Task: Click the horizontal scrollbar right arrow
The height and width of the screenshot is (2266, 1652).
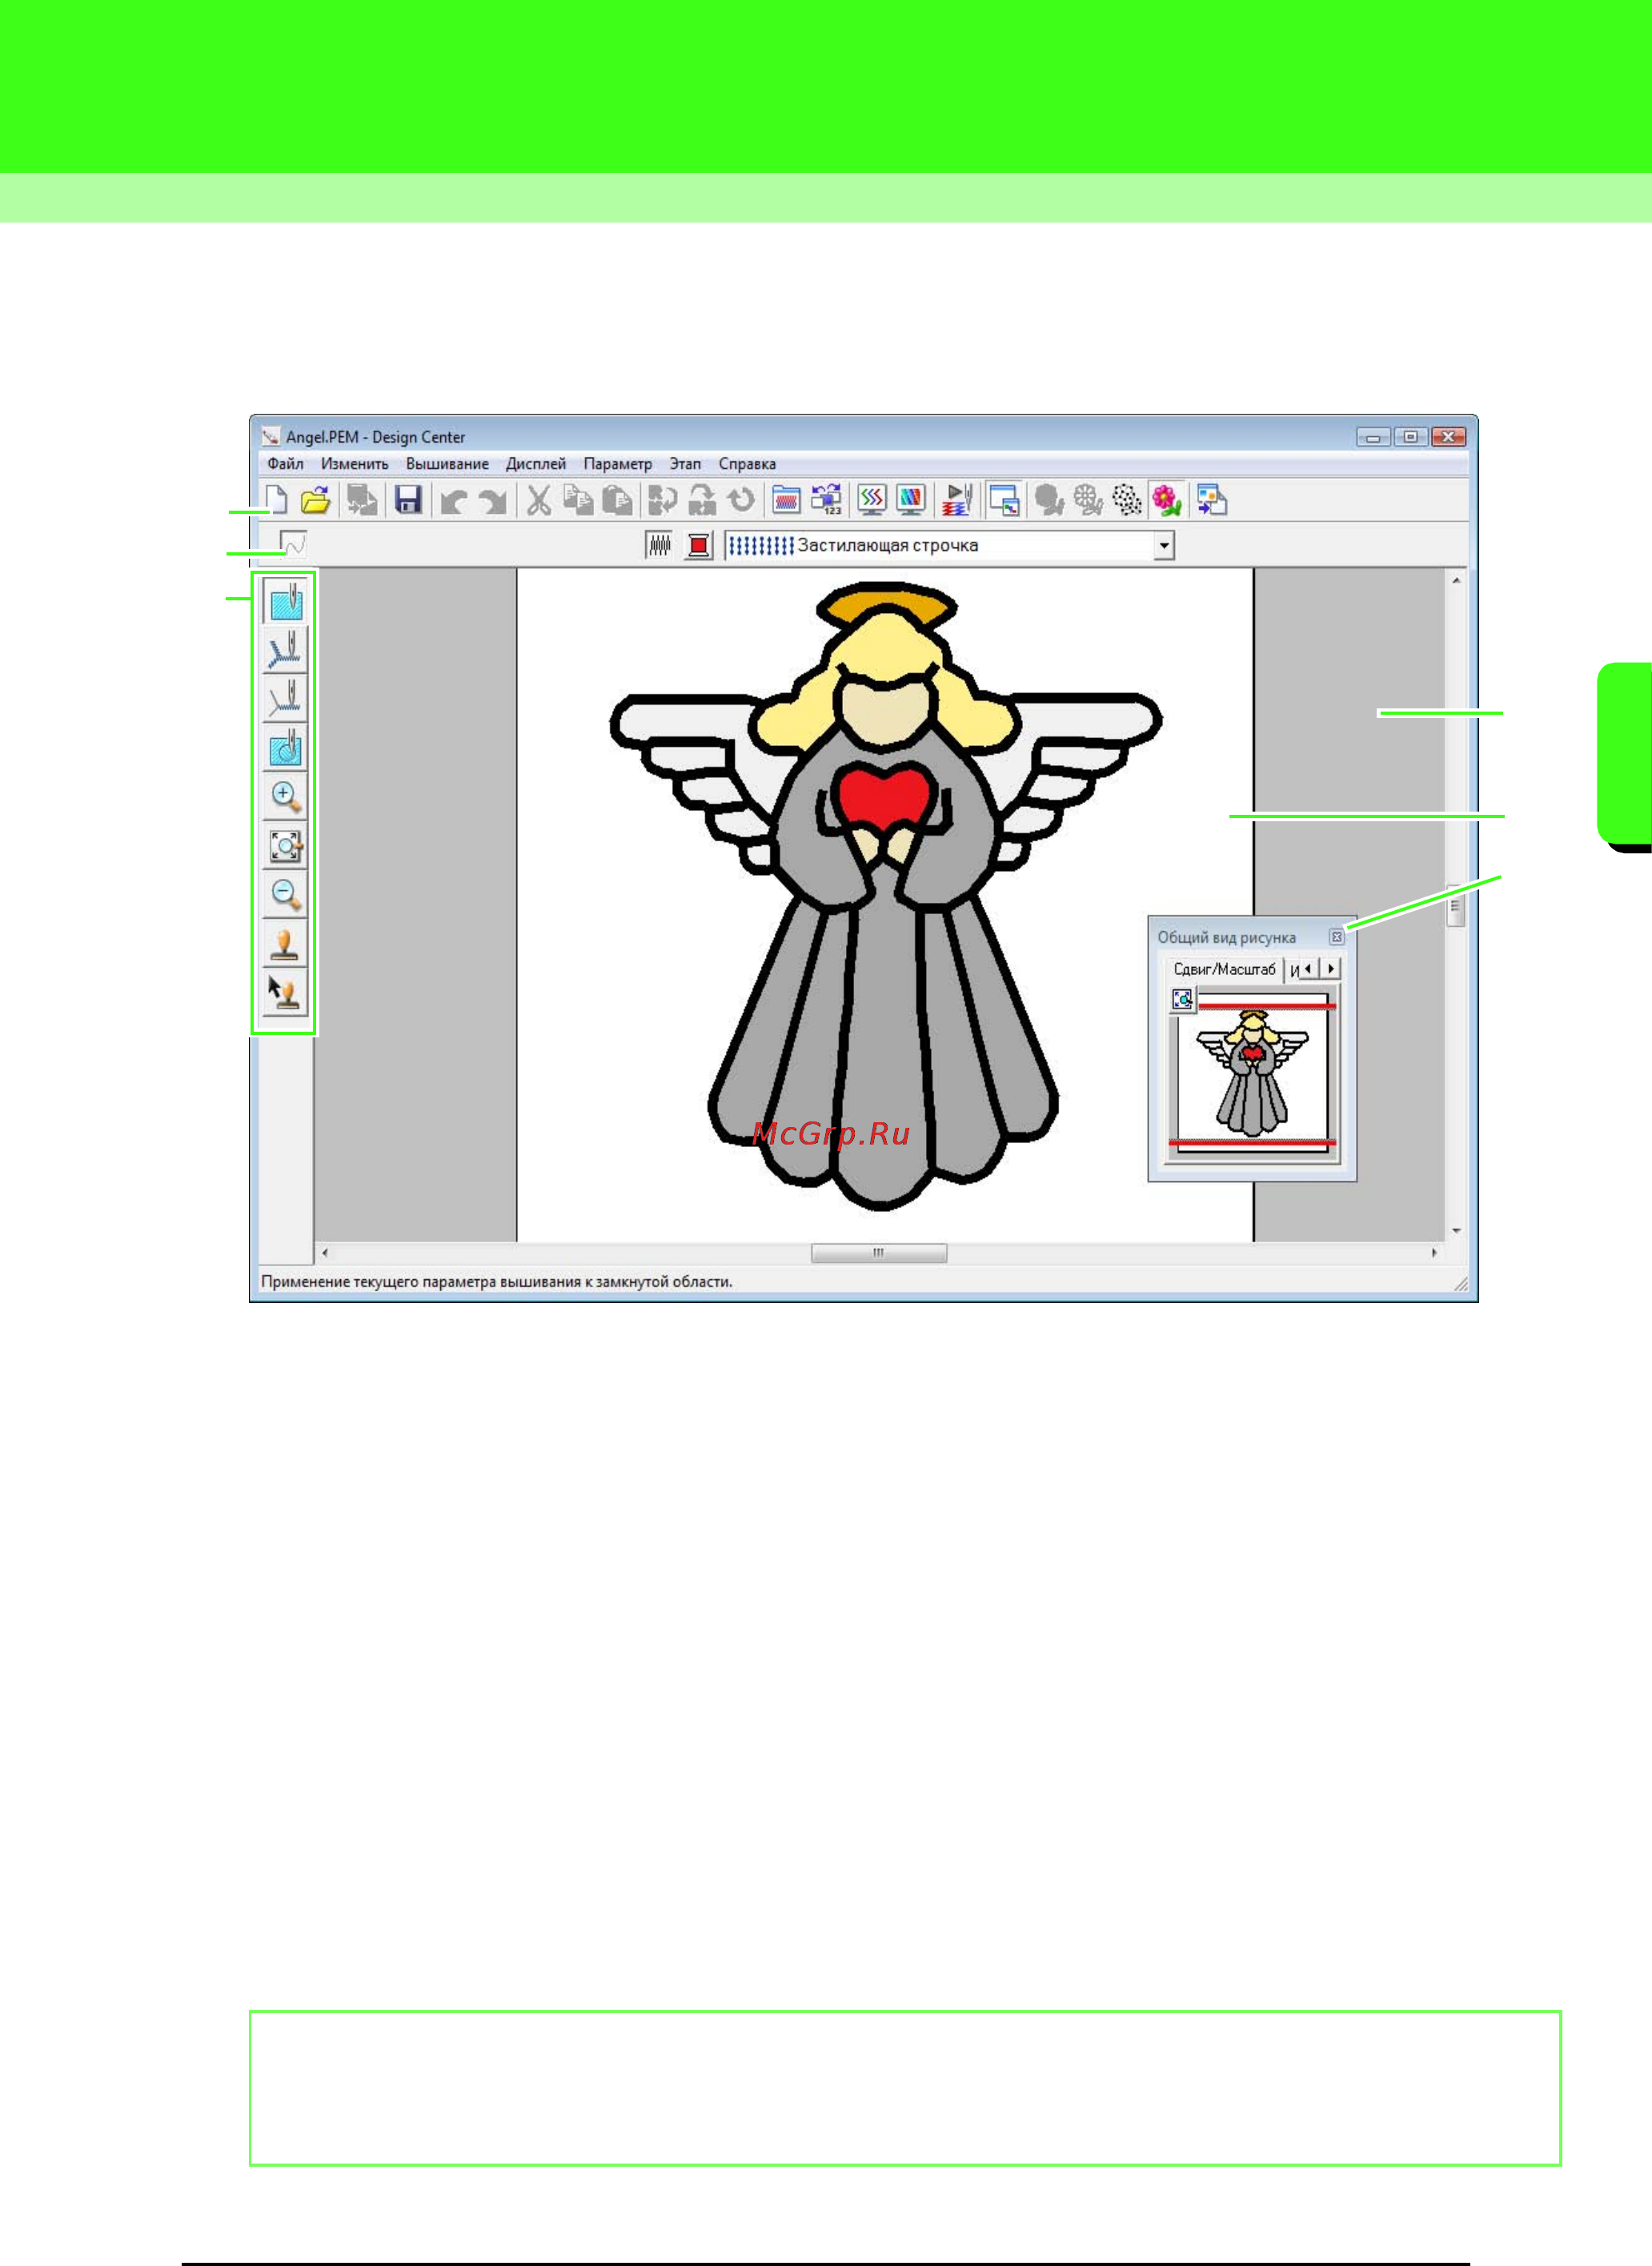Action: click(1434, 1253)
